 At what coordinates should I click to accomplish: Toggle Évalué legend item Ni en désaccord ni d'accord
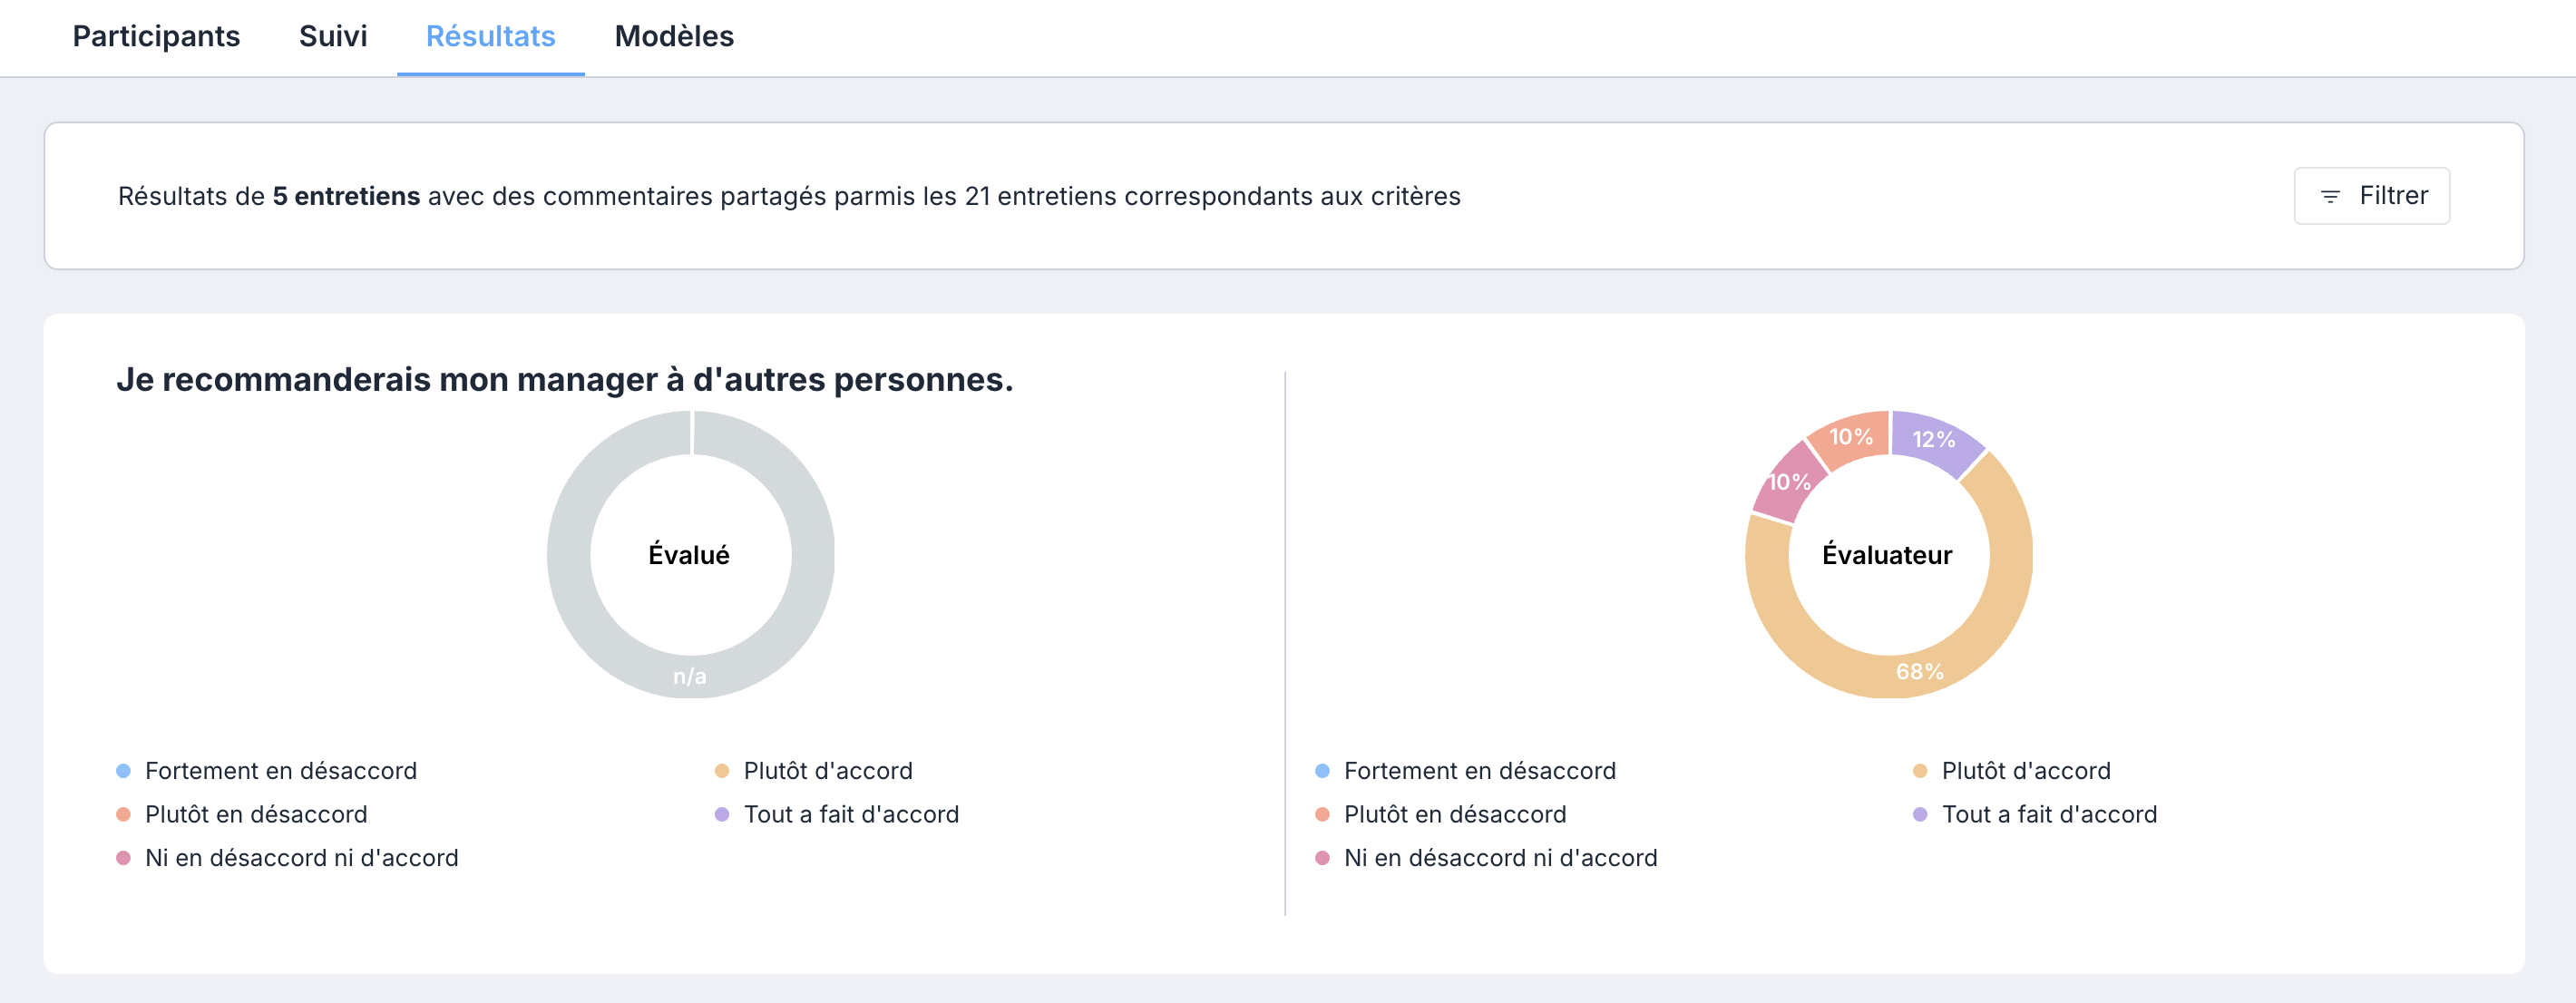[x=287, y=858]
